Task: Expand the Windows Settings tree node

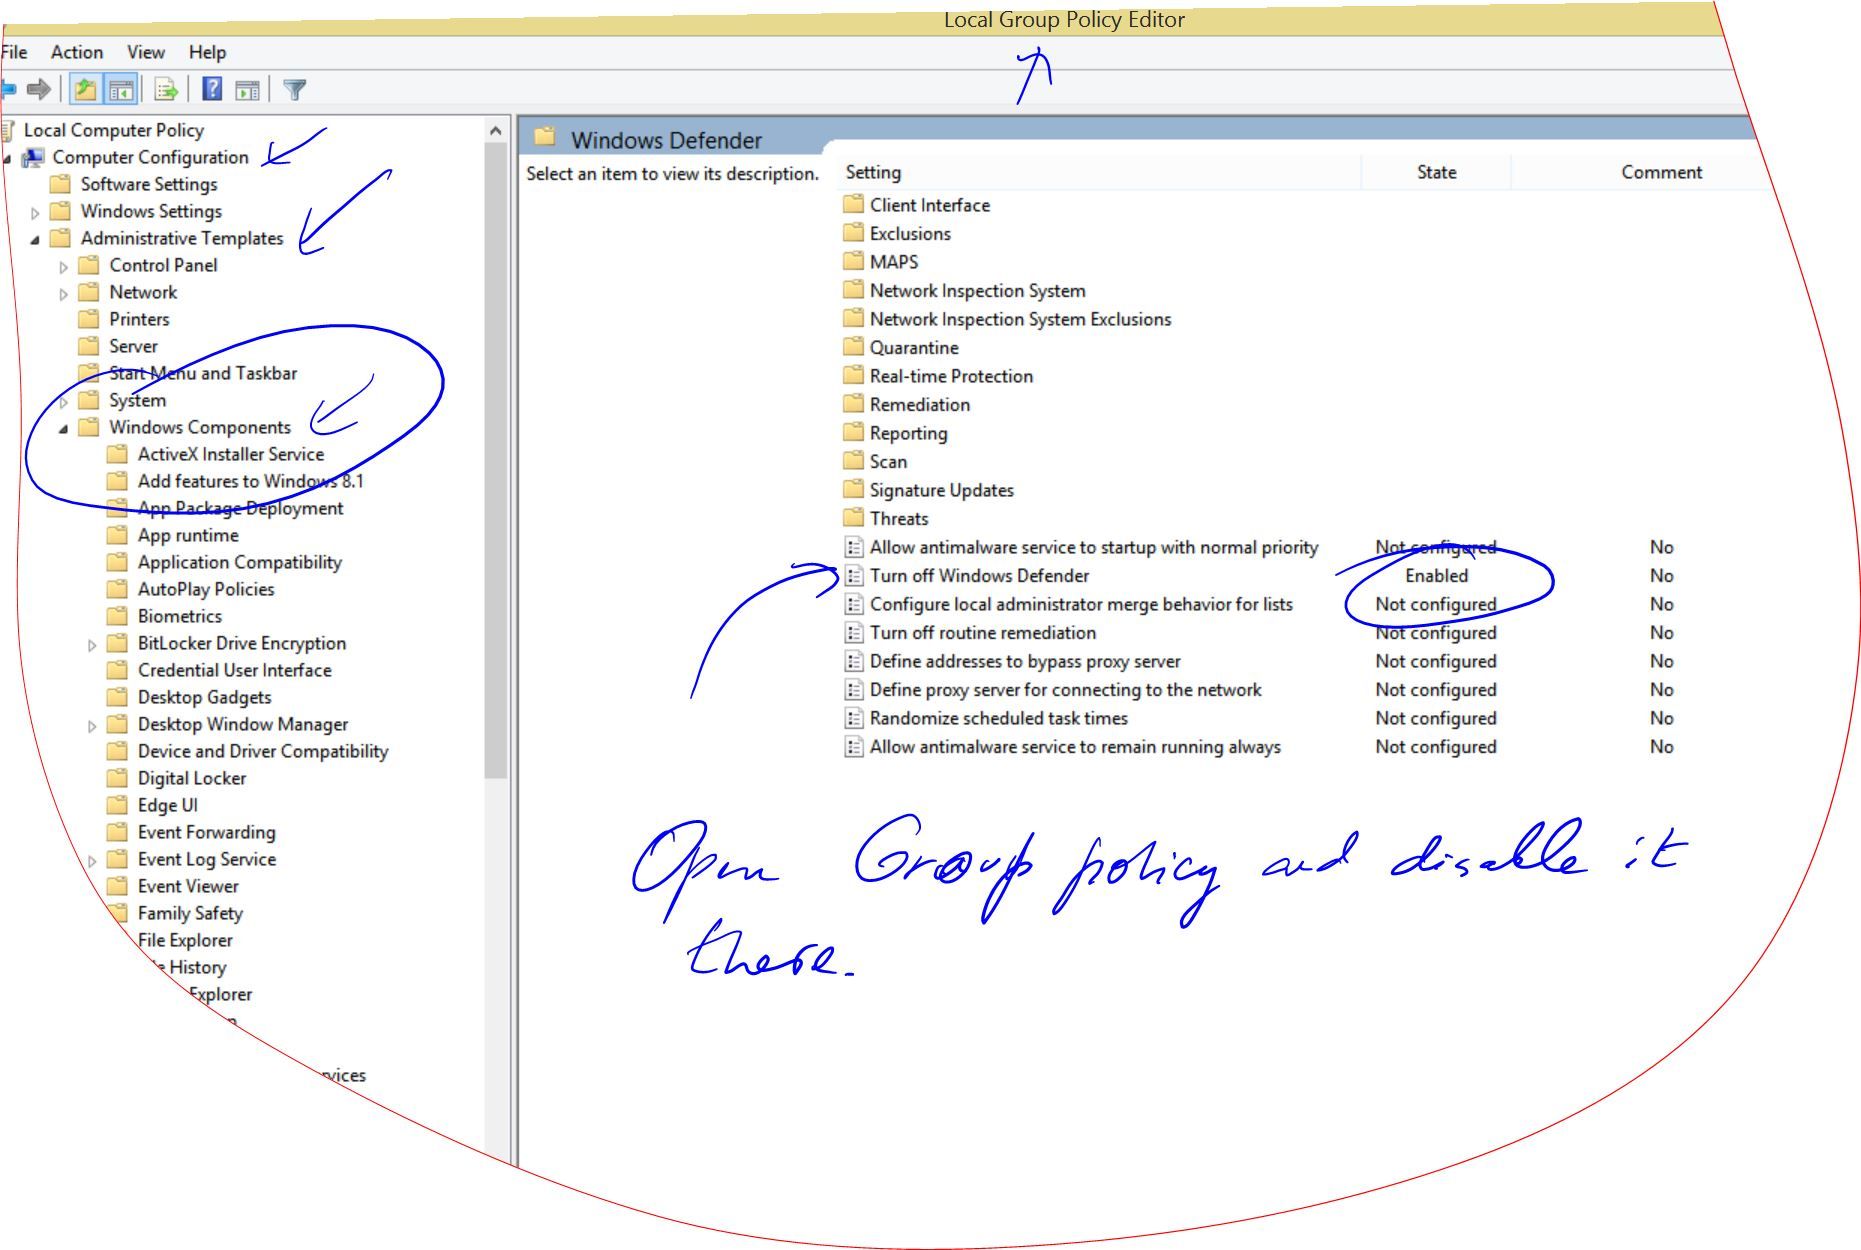Action: pyautogui.click(x=35, y=212)
